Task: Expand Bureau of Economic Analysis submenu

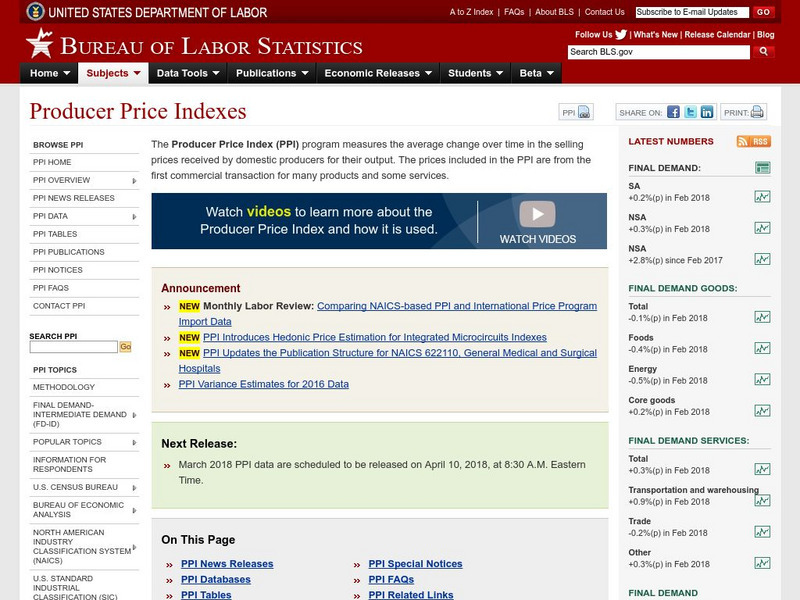Action: 134,510
